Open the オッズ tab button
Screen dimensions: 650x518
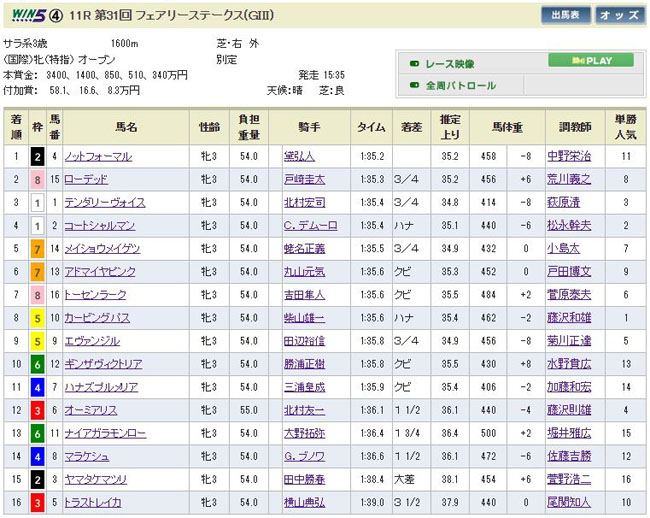620,15
